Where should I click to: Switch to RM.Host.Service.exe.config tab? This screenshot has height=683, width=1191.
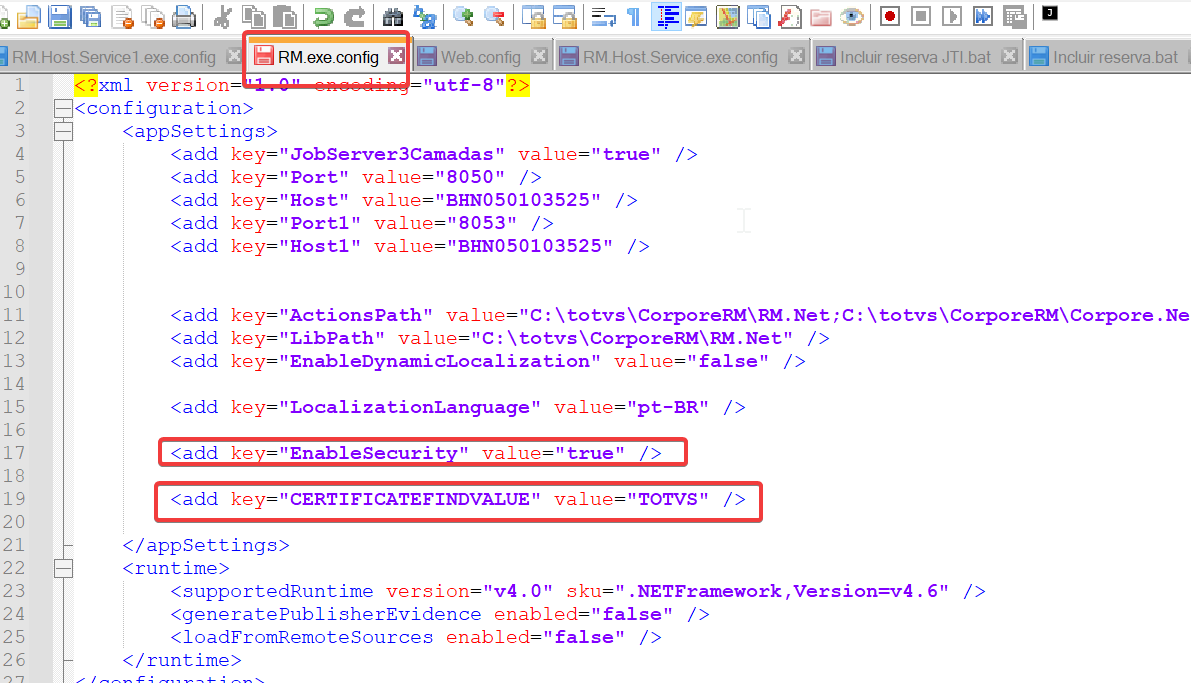(680, 57)
